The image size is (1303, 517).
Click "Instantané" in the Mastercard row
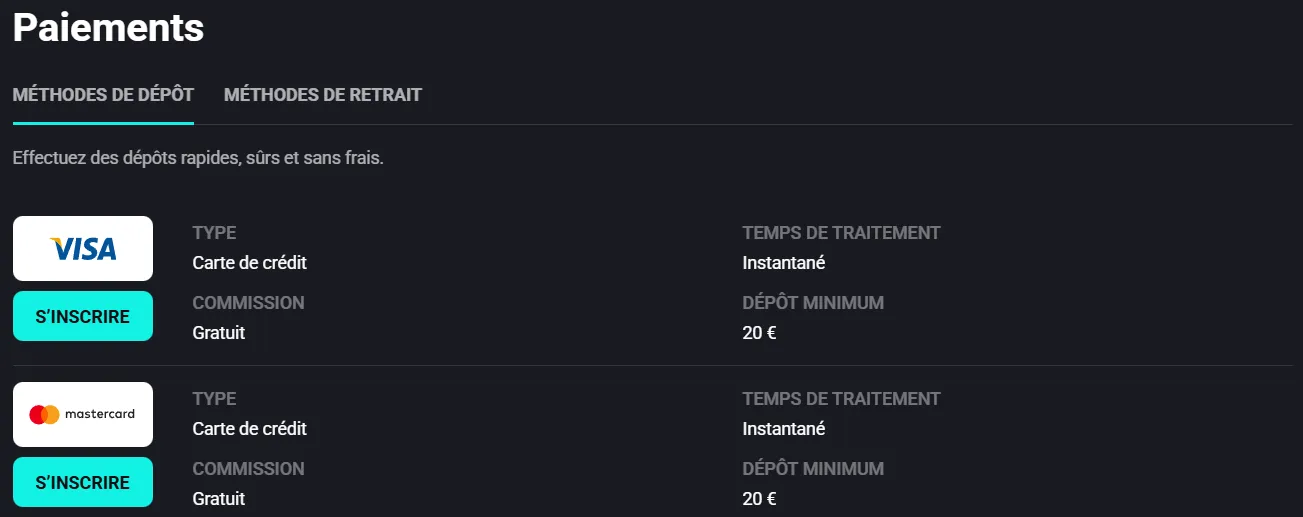783,429
